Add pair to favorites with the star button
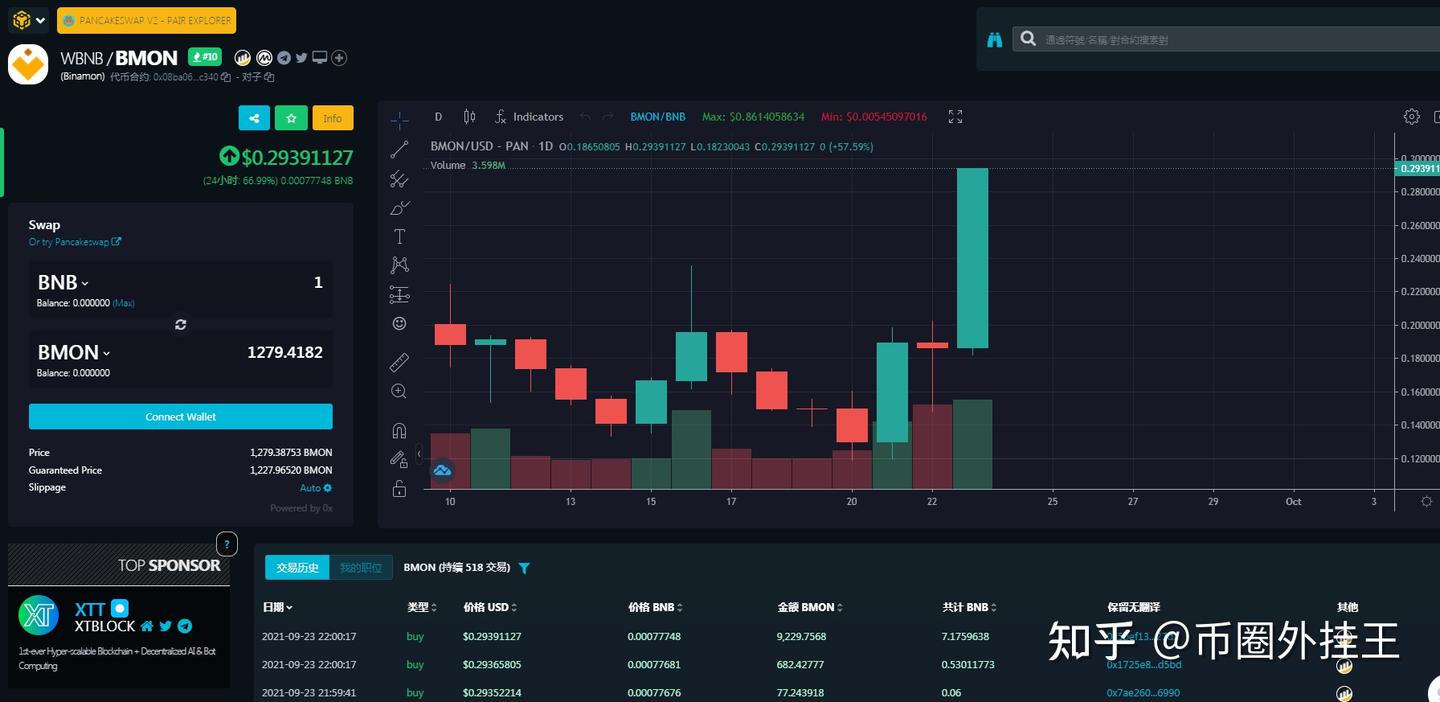 291,118
